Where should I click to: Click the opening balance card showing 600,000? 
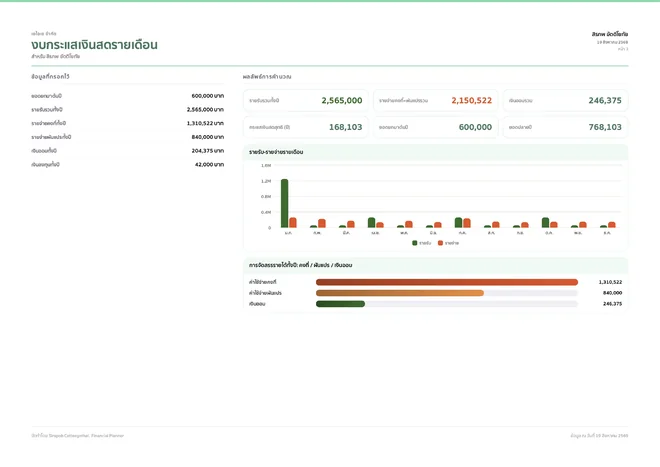(435, 127)
